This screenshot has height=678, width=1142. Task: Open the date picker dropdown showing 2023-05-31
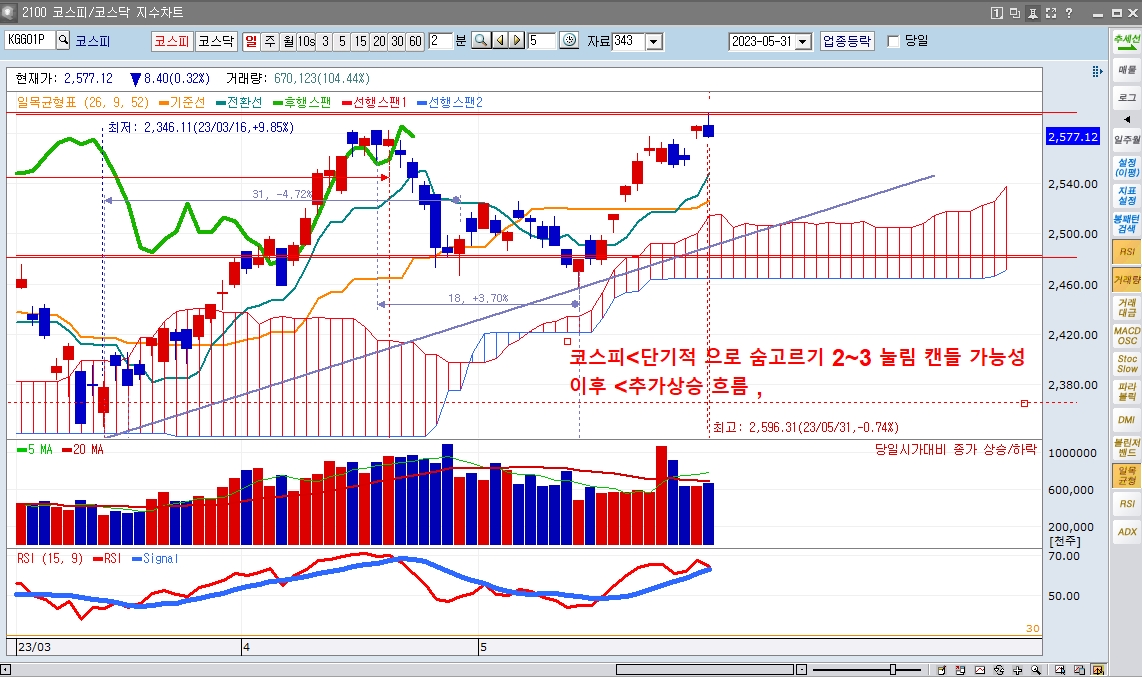pyautogui.click(x=803, y=41)
